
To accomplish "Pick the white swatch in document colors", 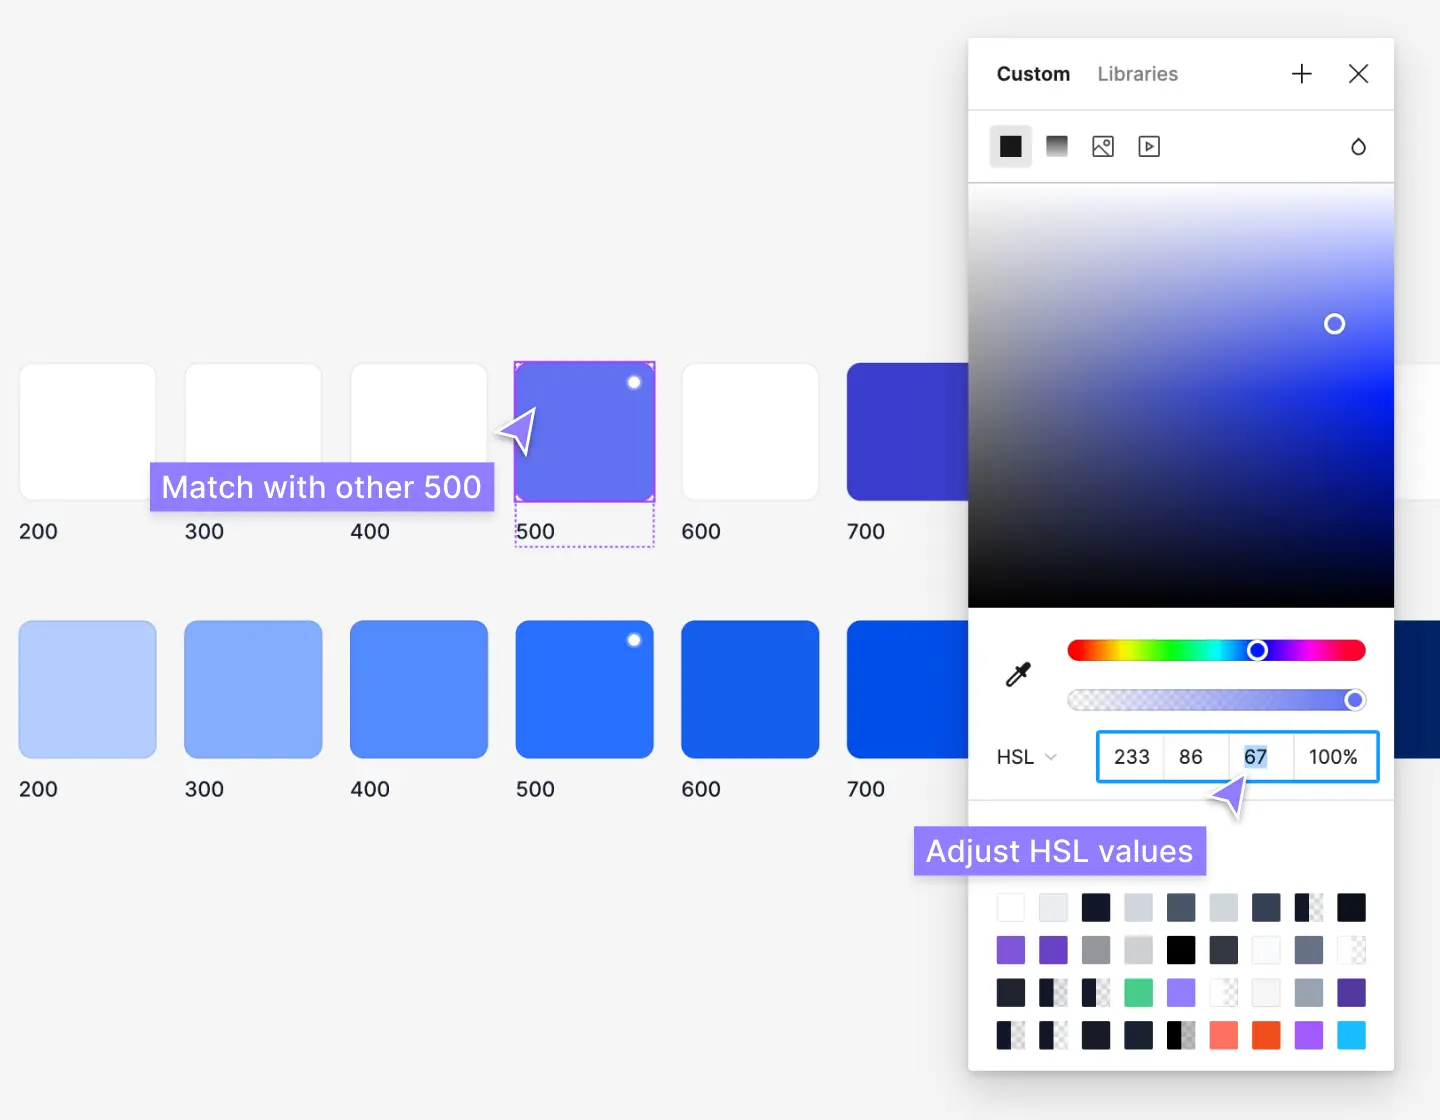I will [x=1011, y=908].
